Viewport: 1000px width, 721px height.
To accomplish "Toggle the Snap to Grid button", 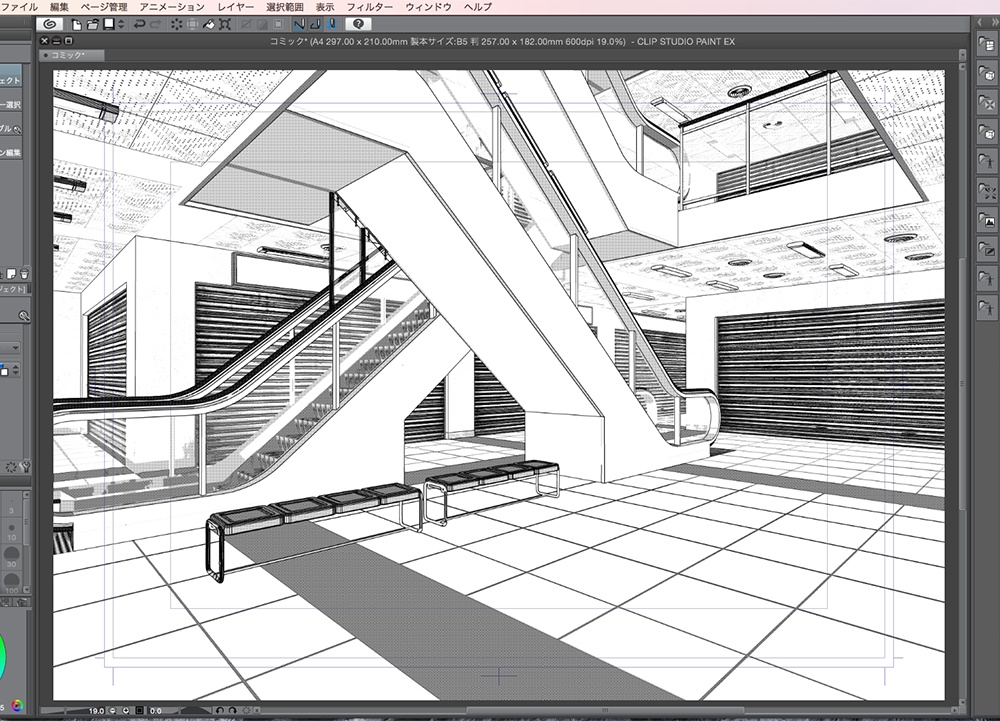I will (330, 23).
